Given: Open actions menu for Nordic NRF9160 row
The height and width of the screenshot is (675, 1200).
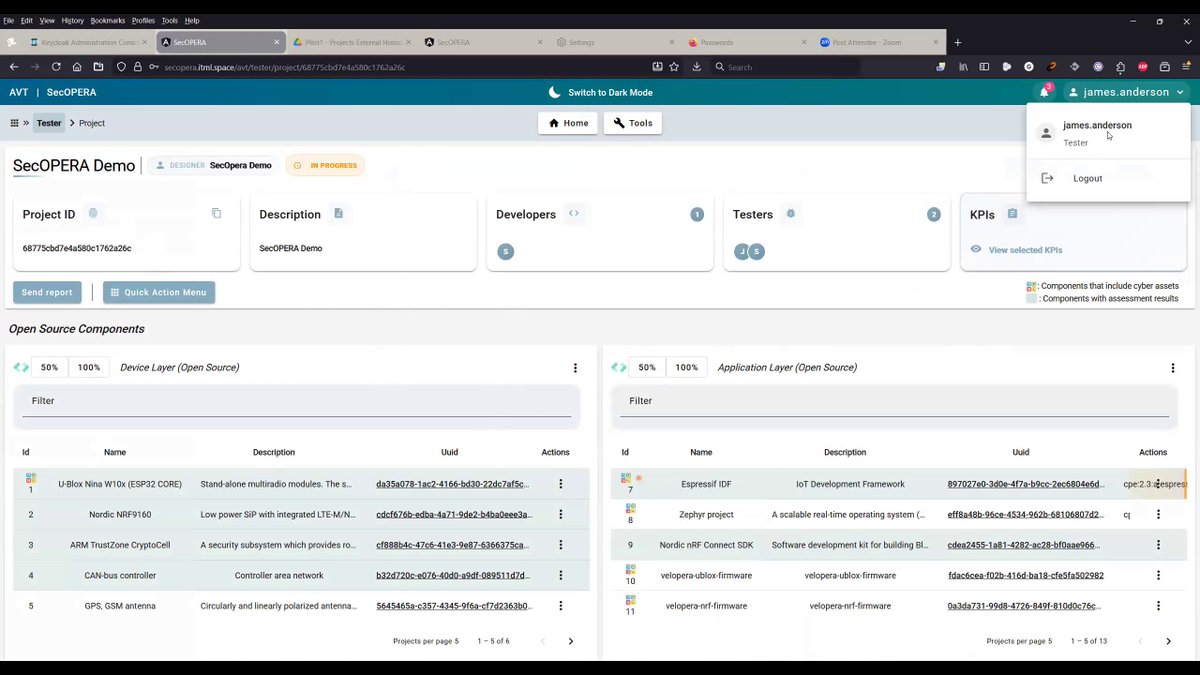Looking at the screenshot, I should coord(561,514).
